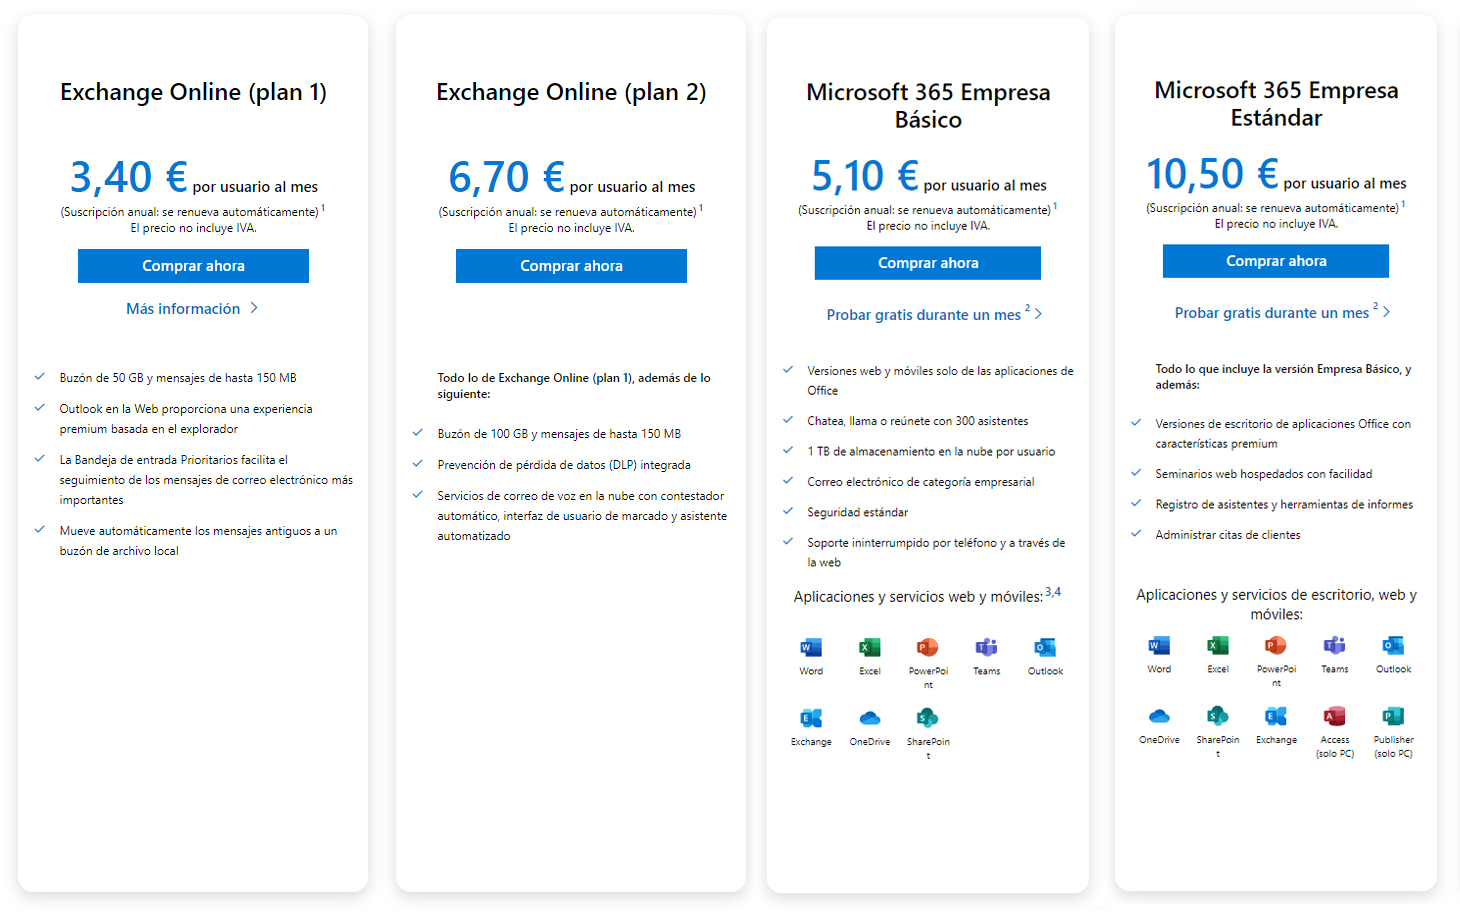
Task: Click the SharePoint icon under Empresa Estándar
Action: (1218, 716)
